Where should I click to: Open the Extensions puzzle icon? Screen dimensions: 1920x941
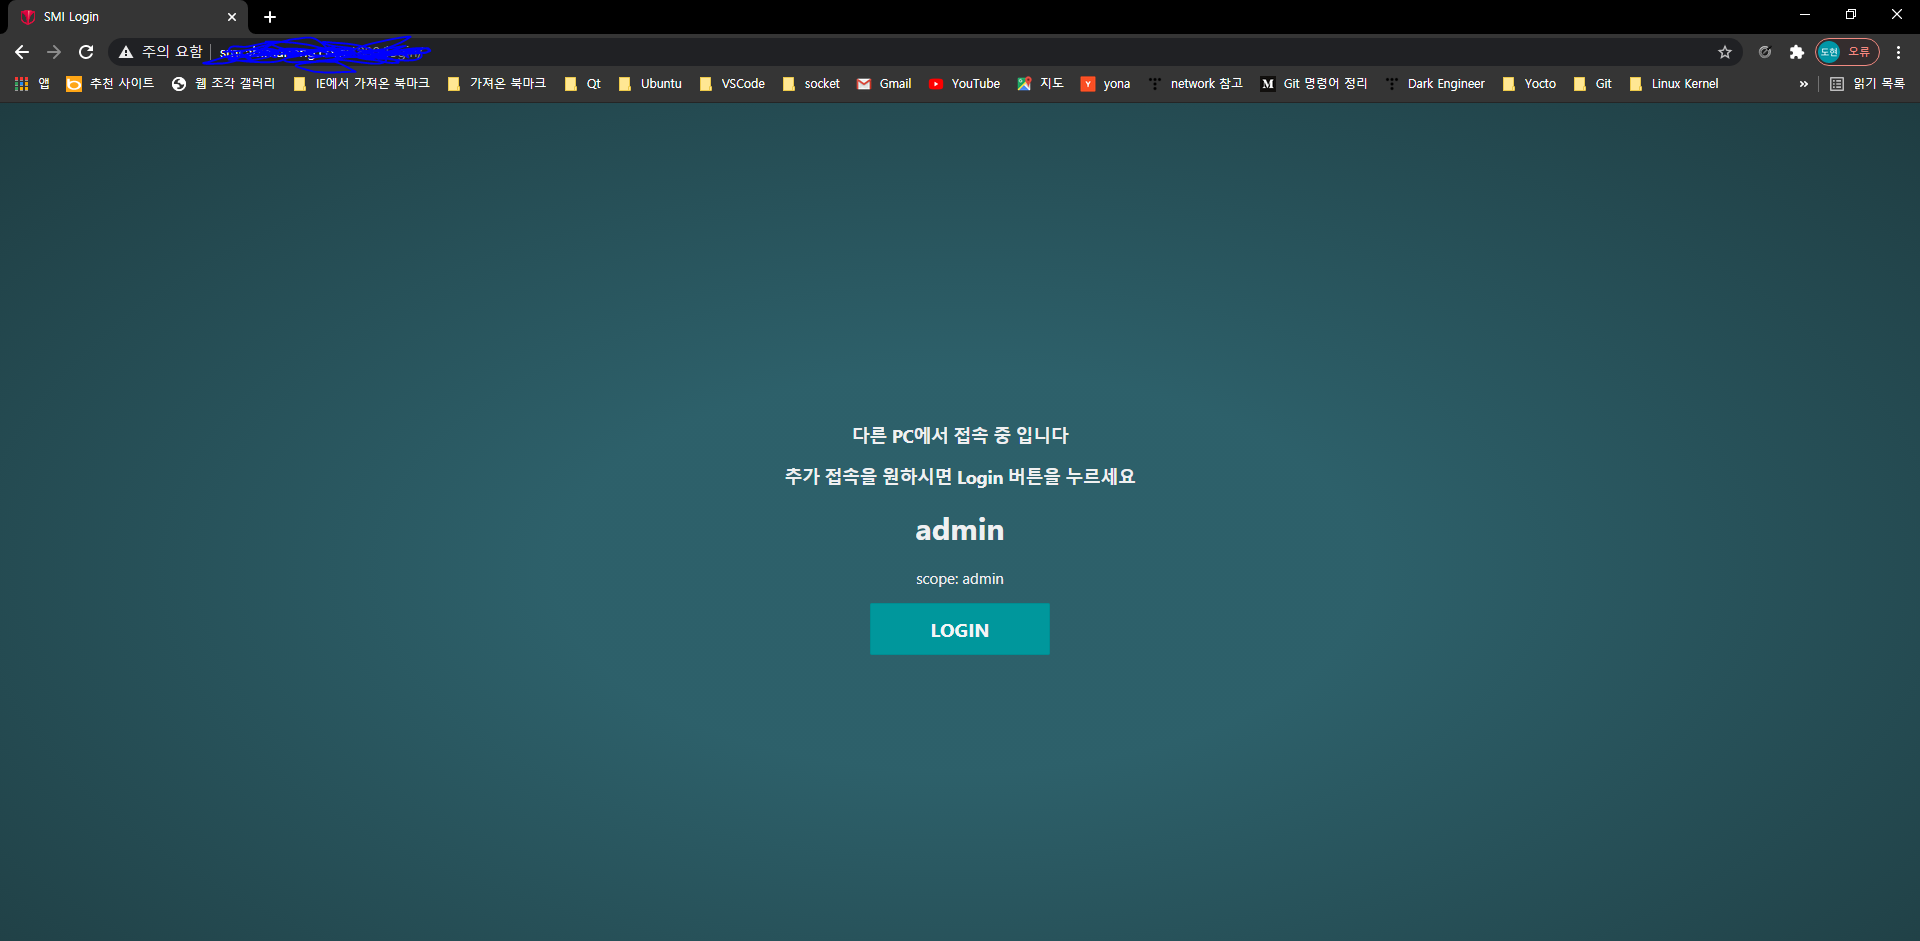[x=1797, y=52]
